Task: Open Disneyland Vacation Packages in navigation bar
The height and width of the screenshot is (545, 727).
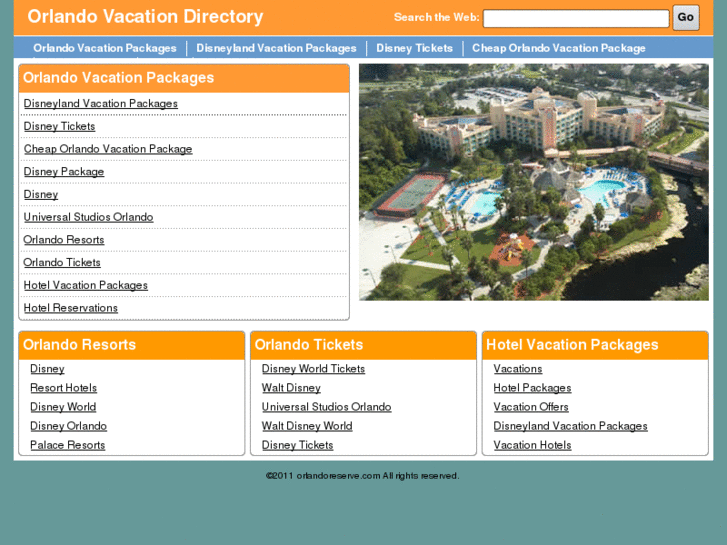Action: [276, 48]
